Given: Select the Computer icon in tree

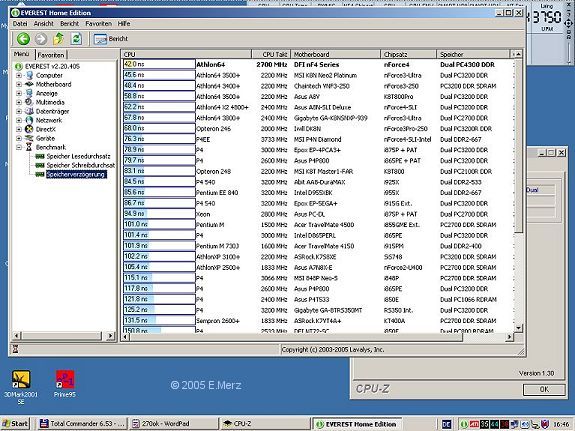Looking at the screenshot, I should click(x=29, y=75).
